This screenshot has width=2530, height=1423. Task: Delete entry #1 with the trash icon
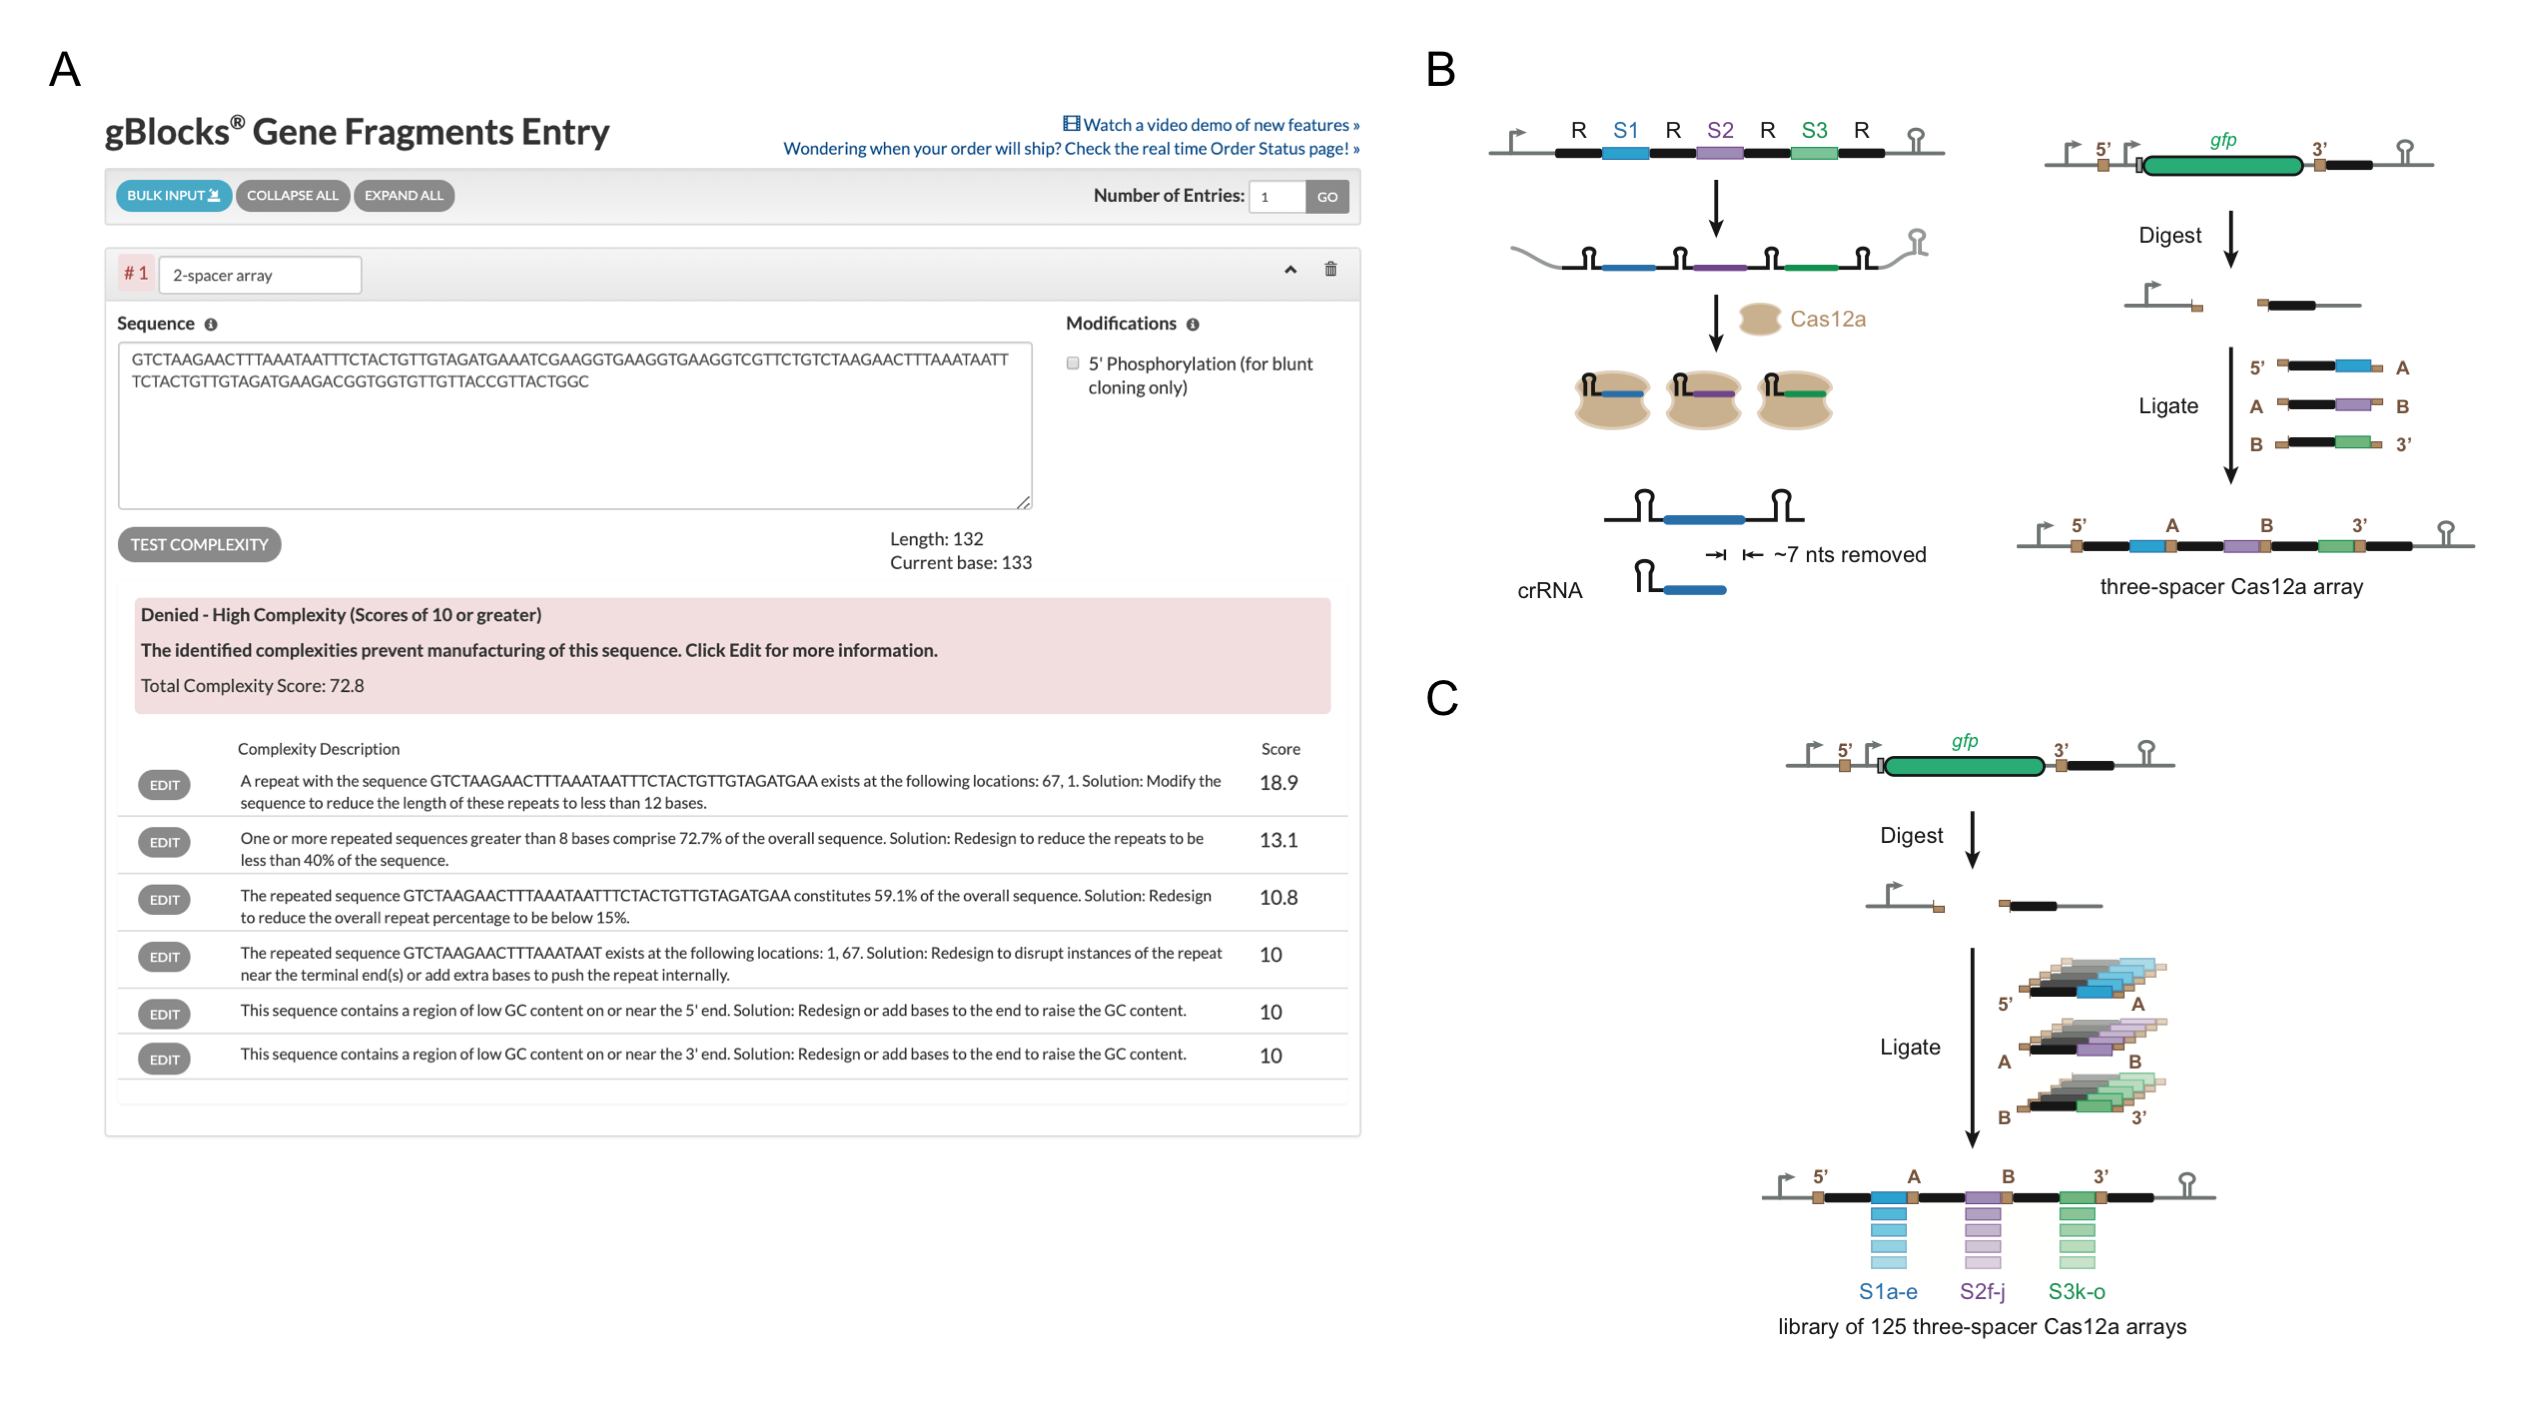[1332, 269]
